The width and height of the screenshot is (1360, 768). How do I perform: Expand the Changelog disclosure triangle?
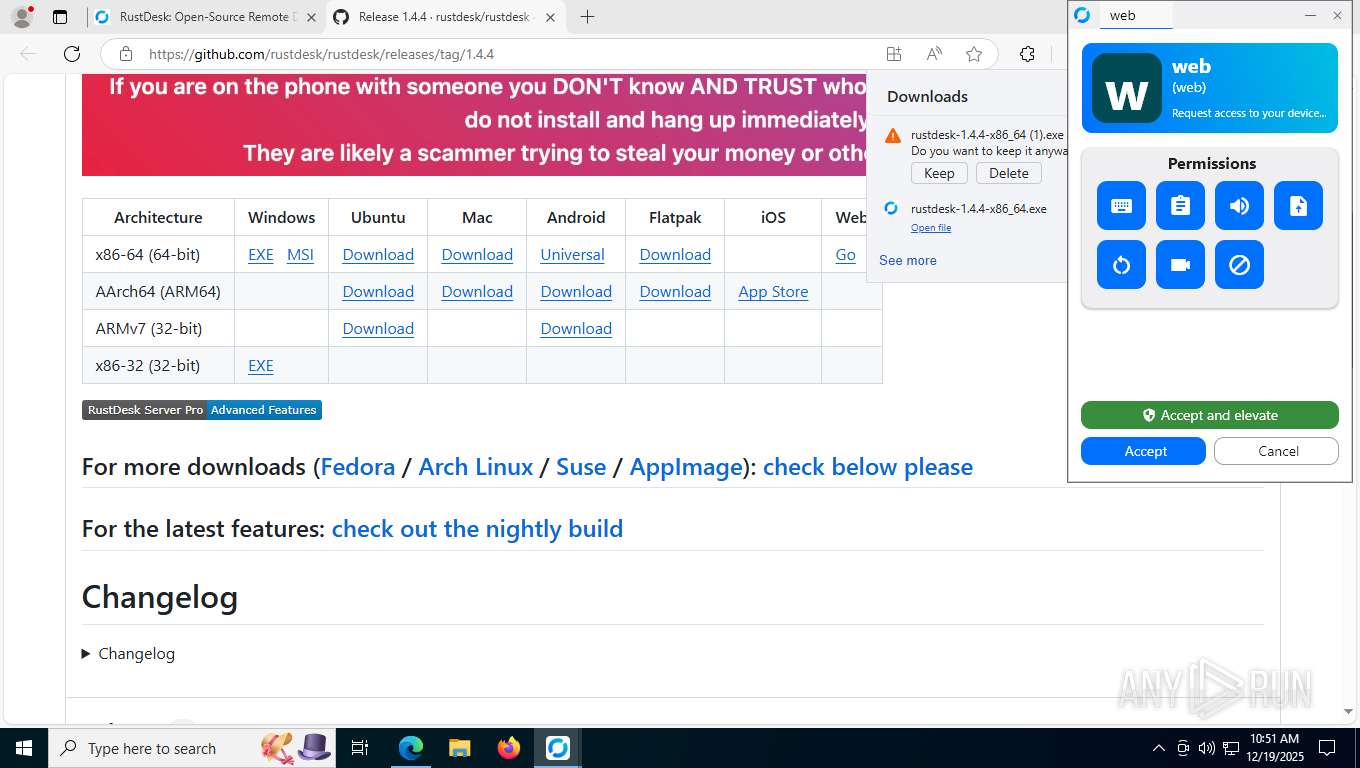(87, 654)
